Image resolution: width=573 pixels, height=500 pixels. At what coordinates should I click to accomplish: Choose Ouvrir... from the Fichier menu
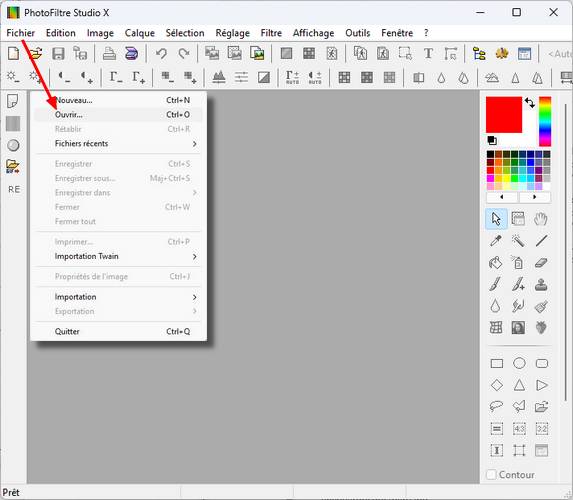pos(118,114)
